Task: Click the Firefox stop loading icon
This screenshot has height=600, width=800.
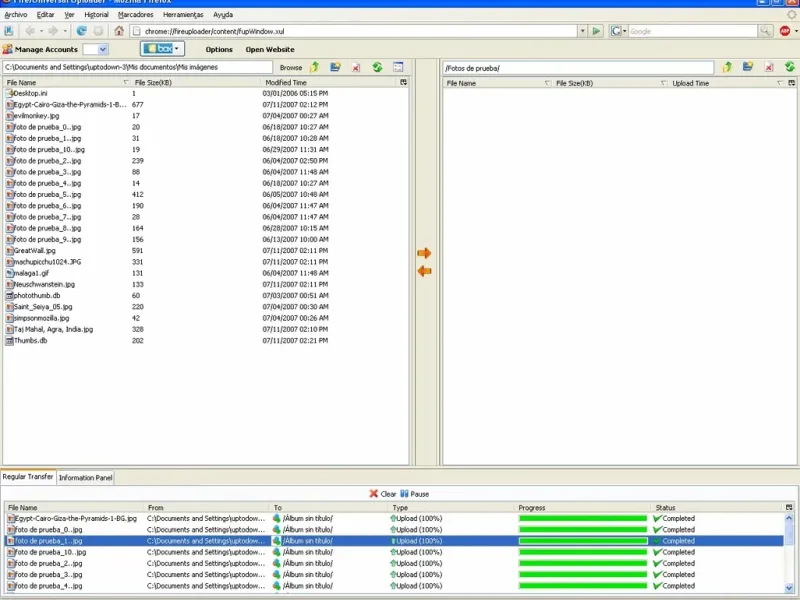Action: (x=98, y=31)
